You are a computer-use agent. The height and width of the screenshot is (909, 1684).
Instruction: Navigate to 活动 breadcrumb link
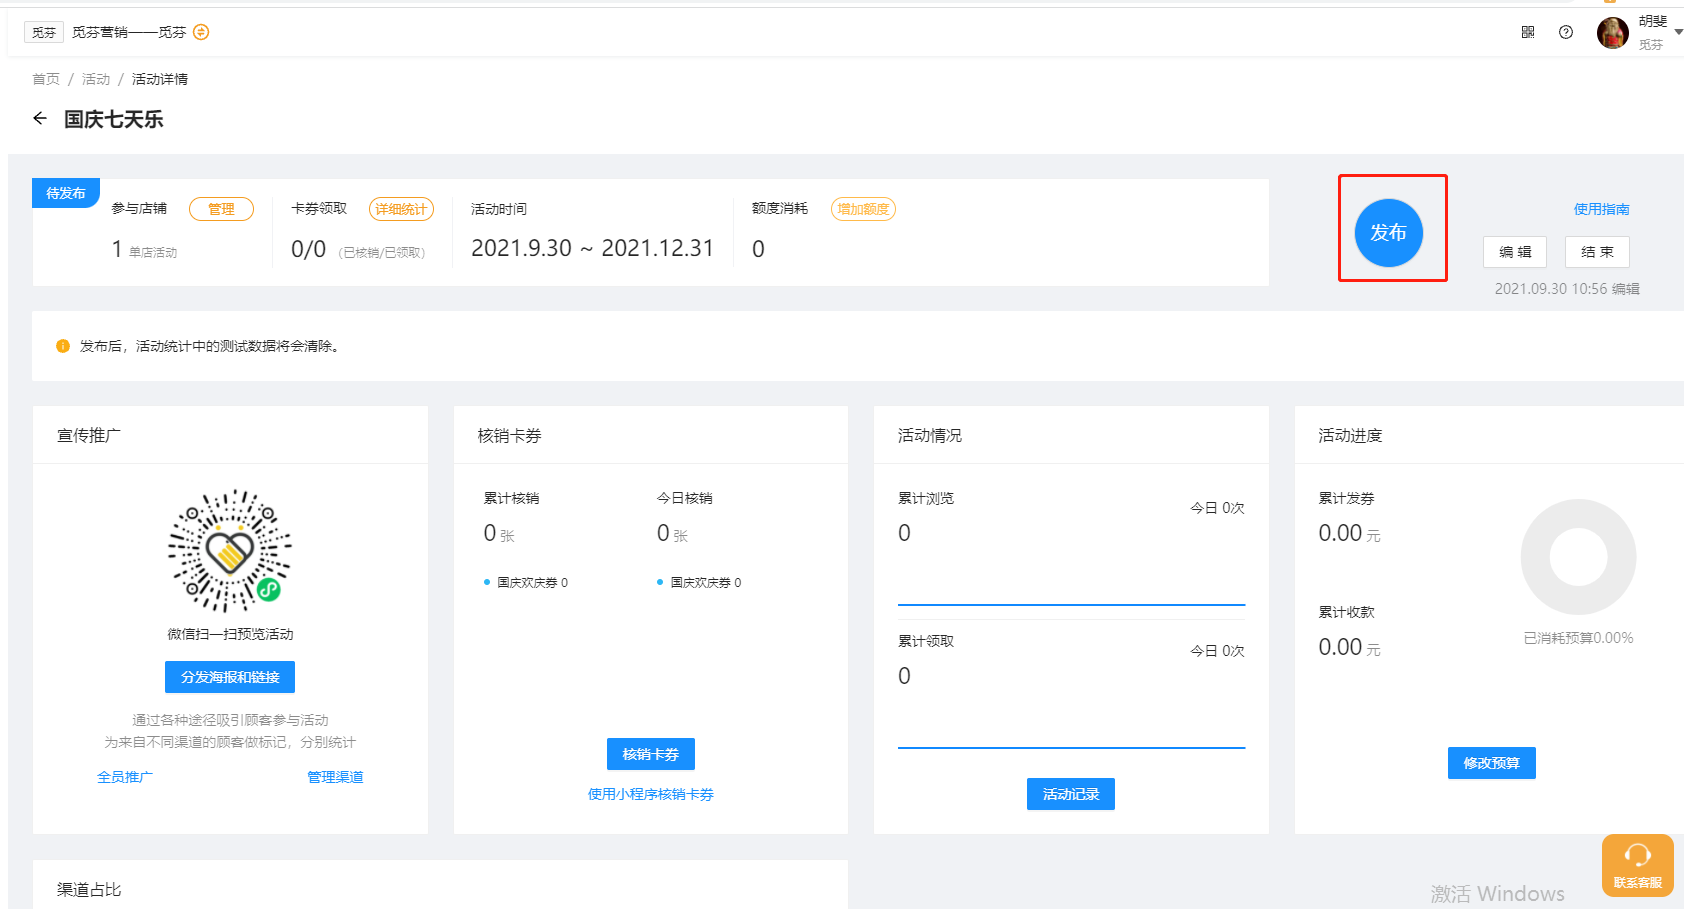pos(96,79)
